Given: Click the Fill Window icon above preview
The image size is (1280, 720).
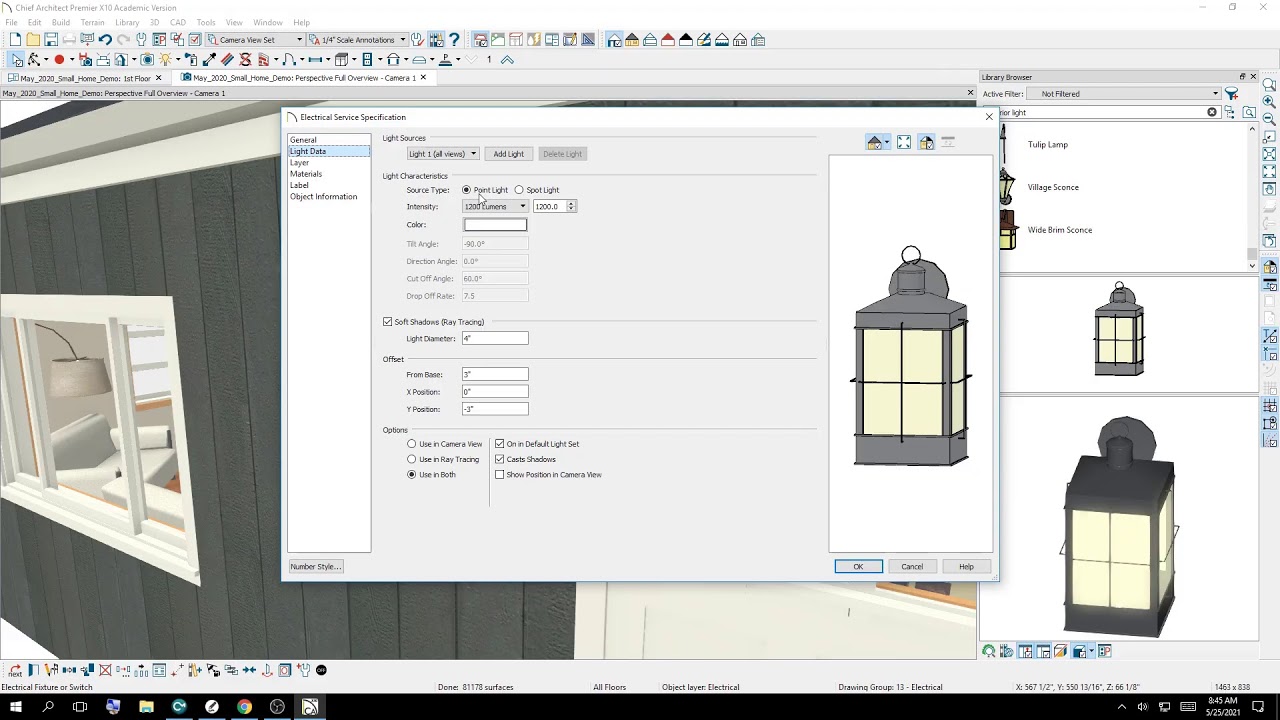Looking at the screenshot, I should click(x=904, y=143).
